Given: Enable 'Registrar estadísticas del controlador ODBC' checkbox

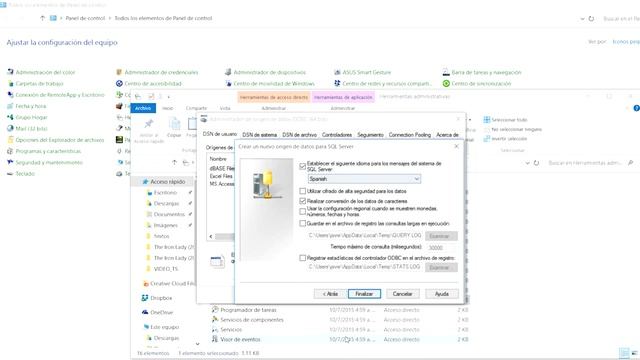Looking at the screenshot, I should pyautogui.click(x=302, y=258).
